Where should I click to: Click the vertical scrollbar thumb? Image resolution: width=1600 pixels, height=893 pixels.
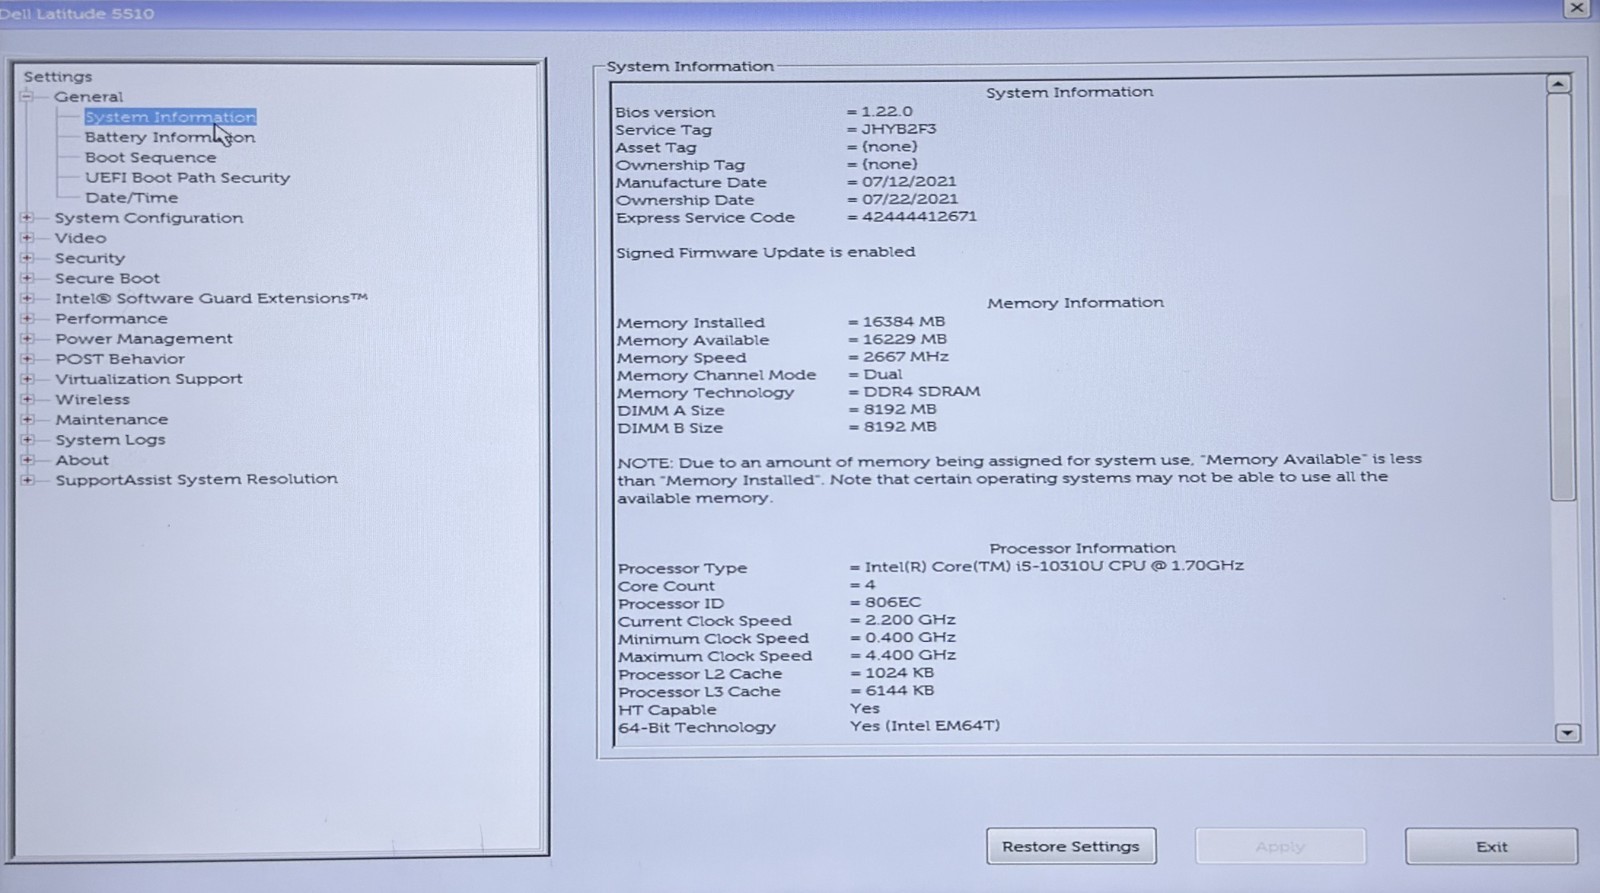click(x=1561, y=297)
